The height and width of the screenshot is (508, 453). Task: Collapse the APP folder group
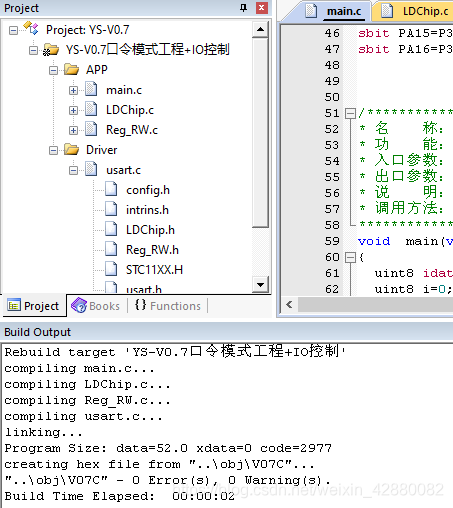coord(53,70)
